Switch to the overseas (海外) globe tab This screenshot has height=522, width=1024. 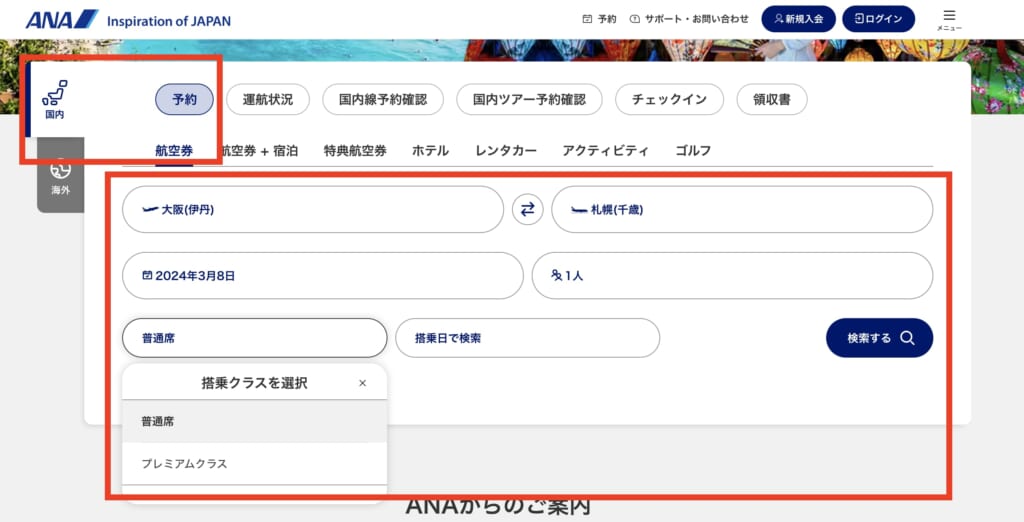coord(60,176)
